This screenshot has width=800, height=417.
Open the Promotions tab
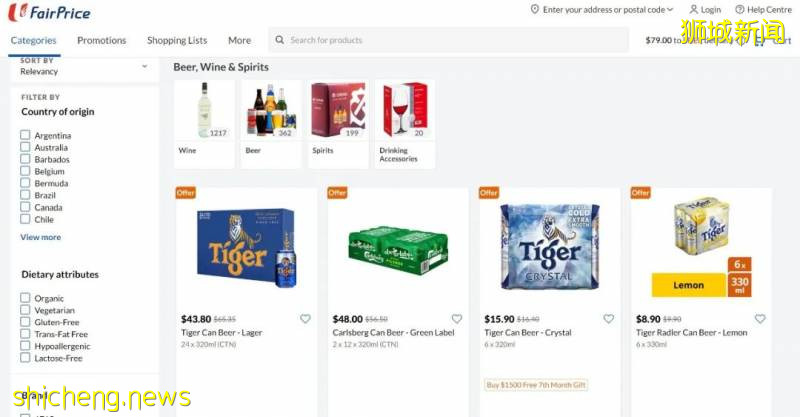102,41
